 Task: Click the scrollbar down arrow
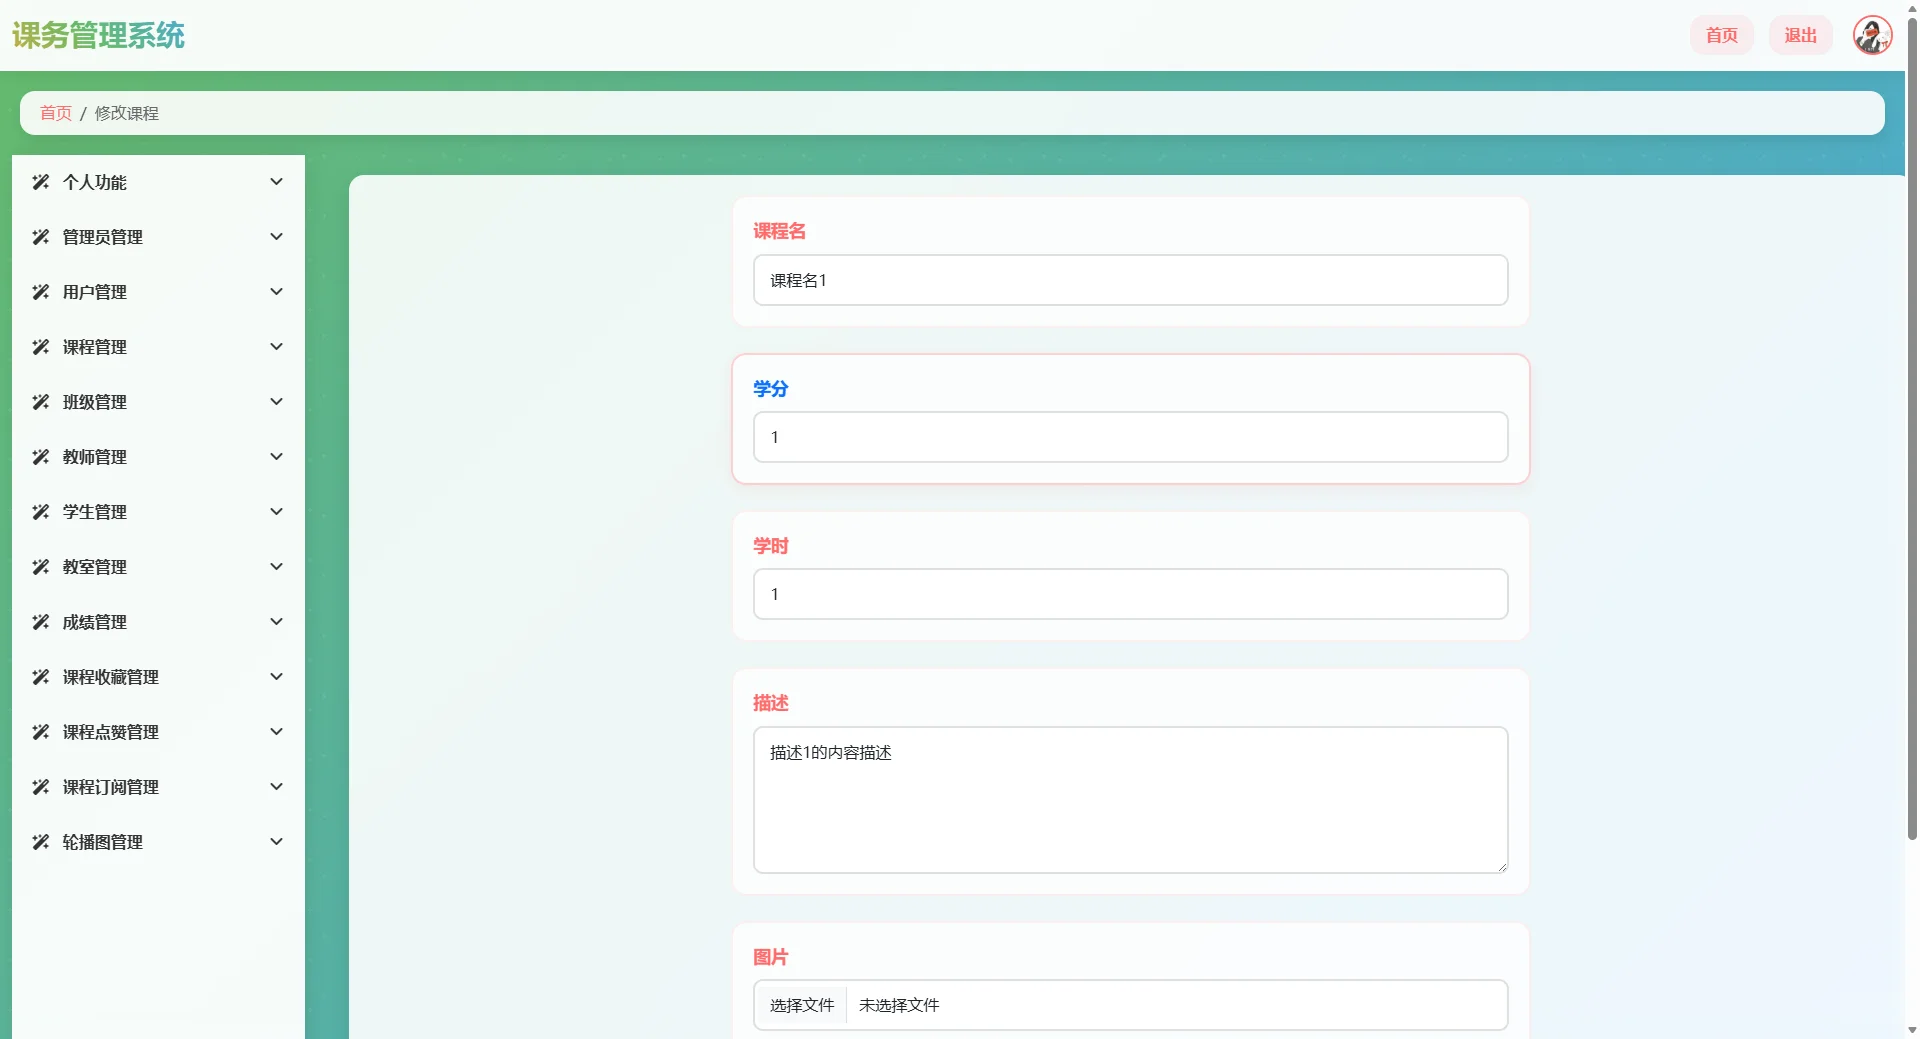pos(1912,1030)
